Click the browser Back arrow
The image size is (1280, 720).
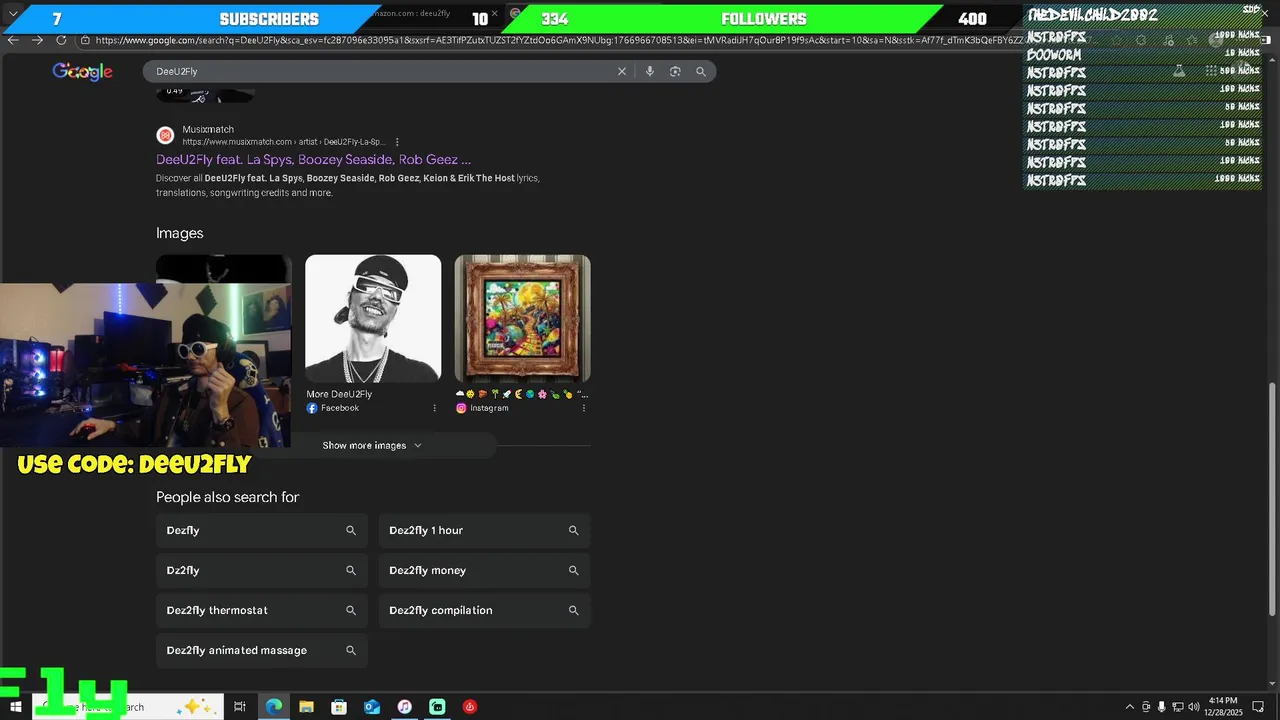[x=13, y=40]
